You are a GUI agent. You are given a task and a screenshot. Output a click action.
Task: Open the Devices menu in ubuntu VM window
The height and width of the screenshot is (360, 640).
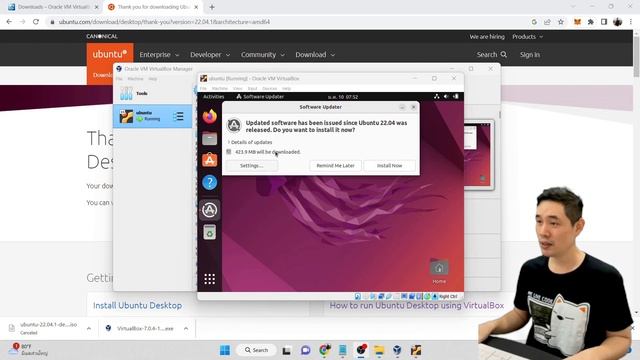[x=269, y=89]
